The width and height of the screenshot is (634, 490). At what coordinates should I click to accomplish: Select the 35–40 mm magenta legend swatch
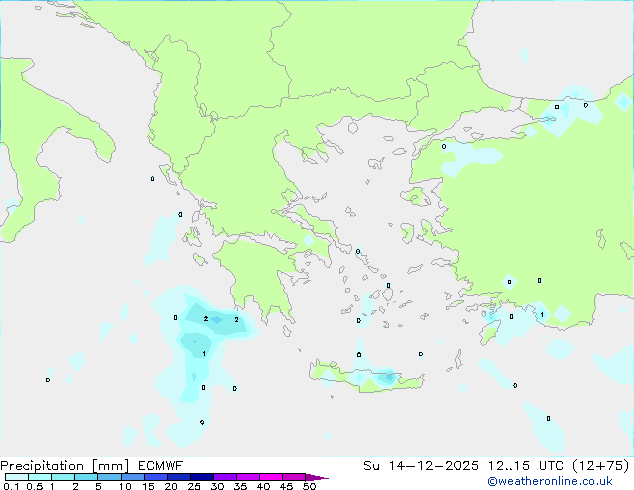click(248, 477)
